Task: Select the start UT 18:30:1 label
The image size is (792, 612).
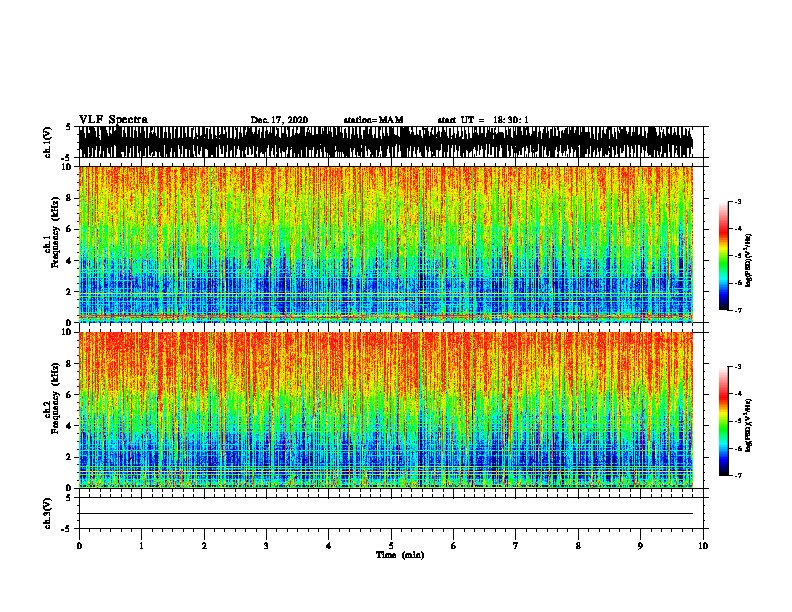Action: pyautogui.click(x=483, y=120)
